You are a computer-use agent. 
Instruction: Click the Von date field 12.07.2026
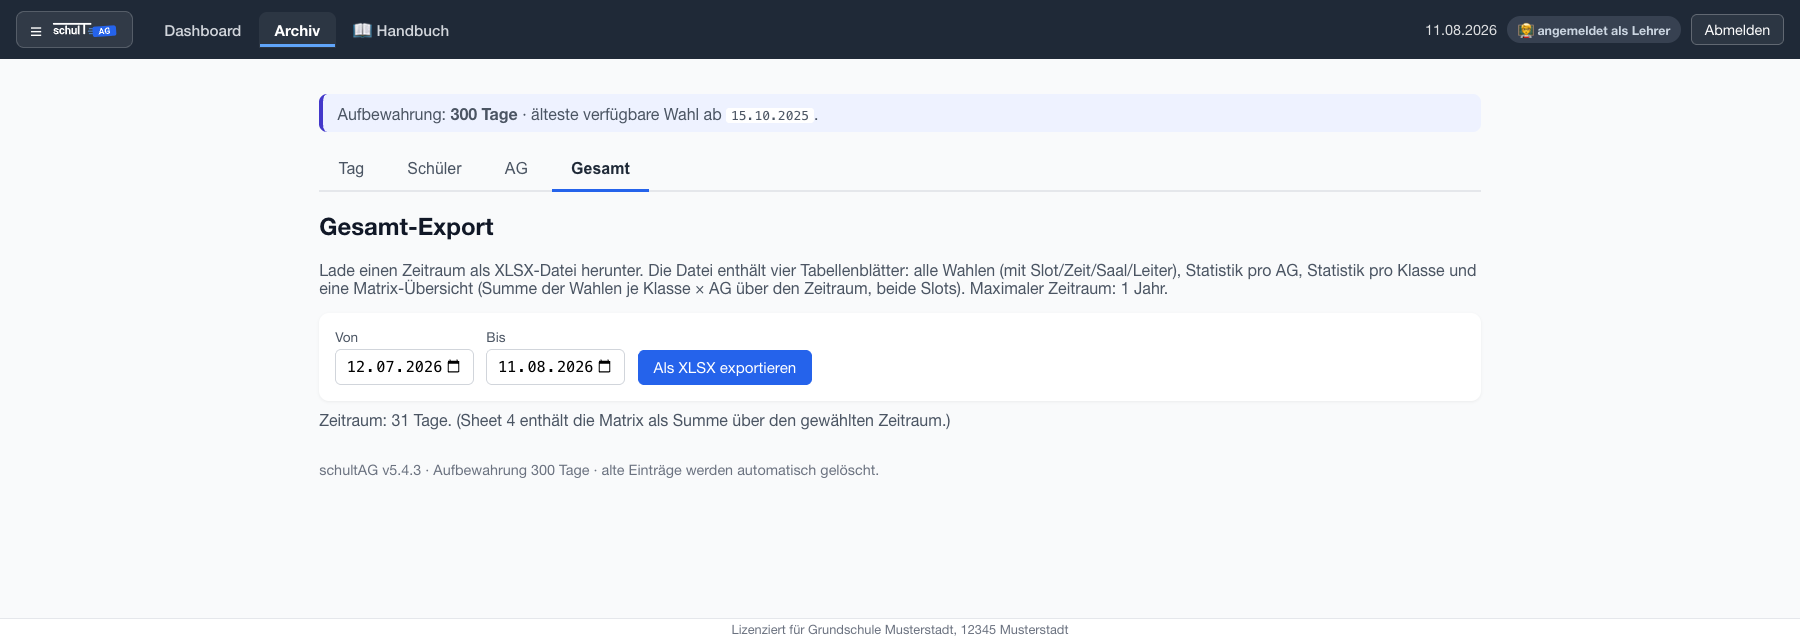point(404,367)
